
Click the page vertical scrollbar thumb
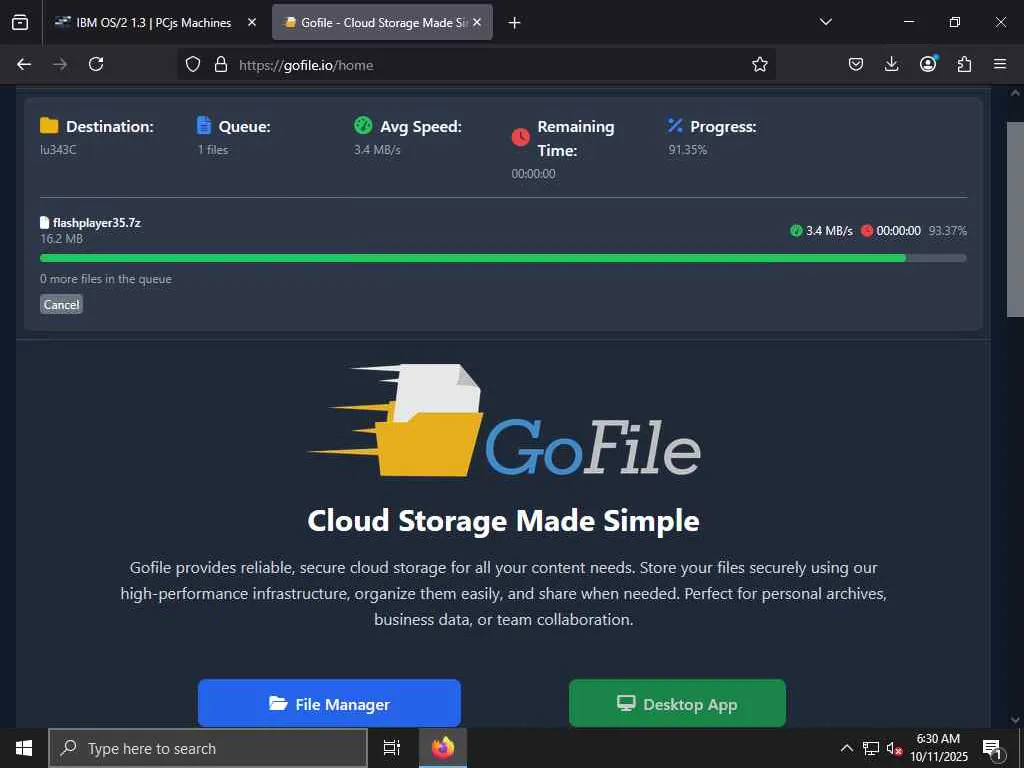point(1016,219)
